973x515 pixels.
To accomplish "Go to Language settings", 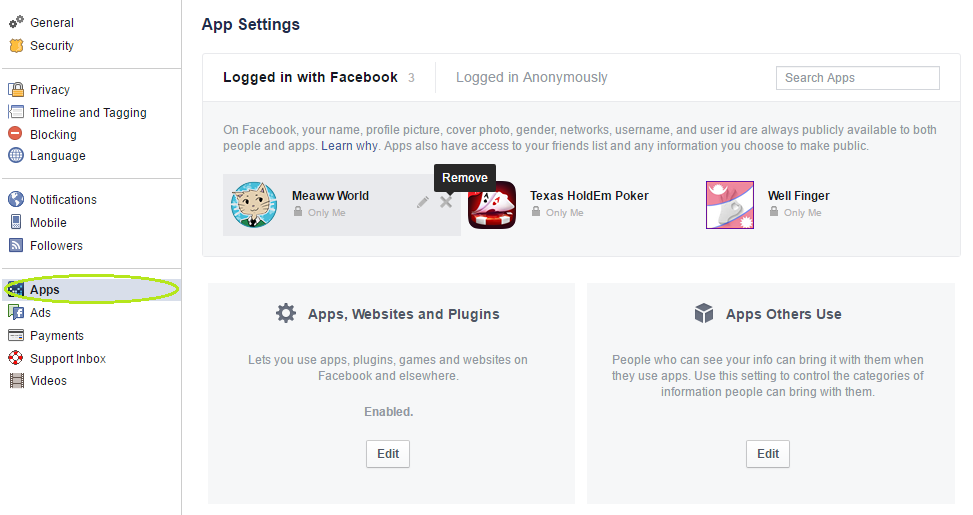I will tap(58, 155).
